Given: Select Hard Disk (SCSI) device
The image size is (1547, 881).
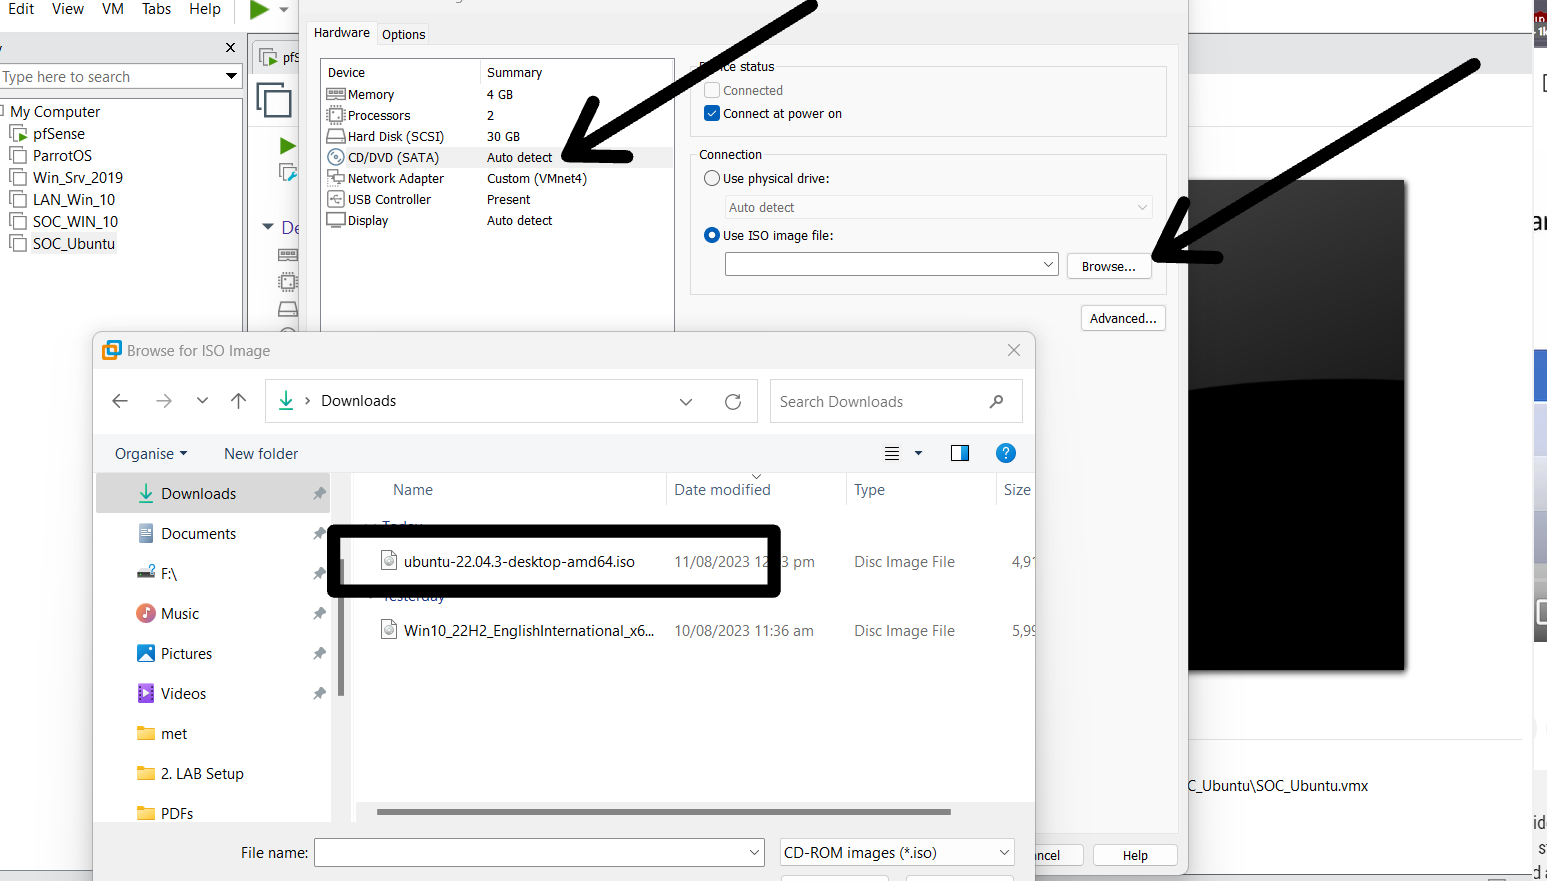Looking at the screenshot, I should (x=498, y=137).
